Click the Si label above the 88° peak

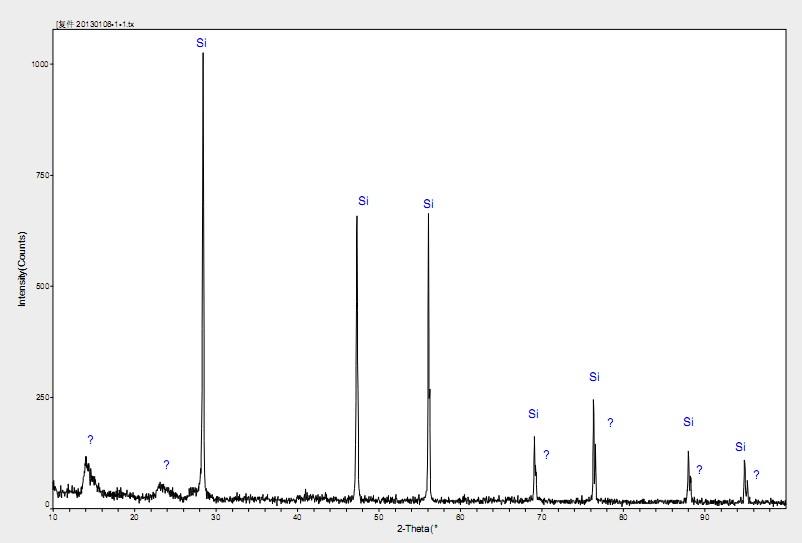click(x=688, y=422)
